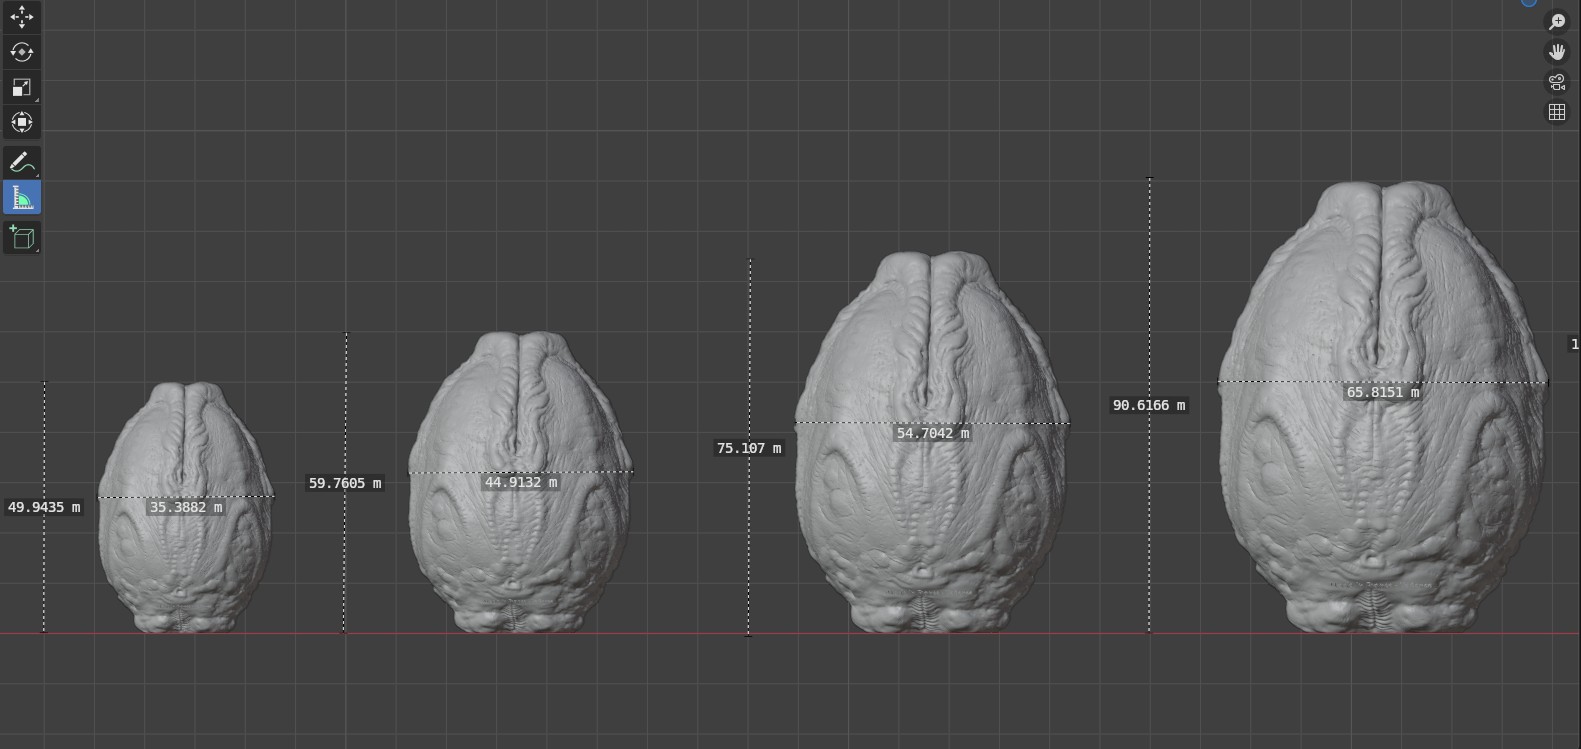
Task: Click the Pan view hand icon
Action: tap(1557, 52)
